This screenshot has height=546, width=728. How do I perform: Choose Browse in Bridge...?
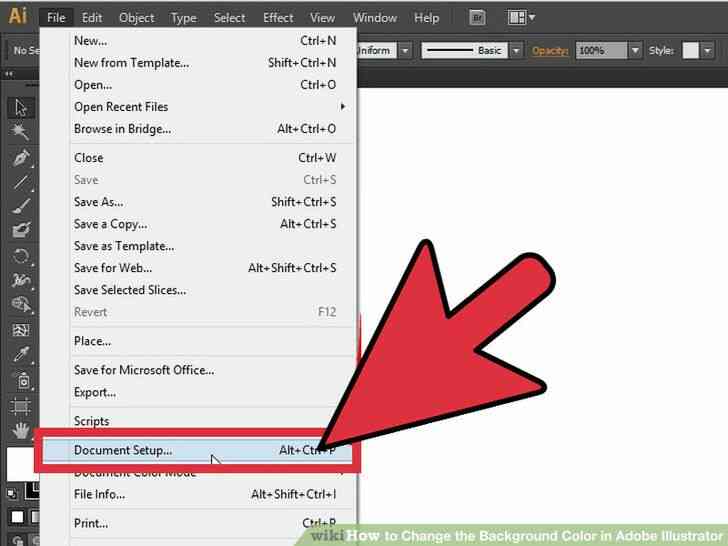[199, 129]
